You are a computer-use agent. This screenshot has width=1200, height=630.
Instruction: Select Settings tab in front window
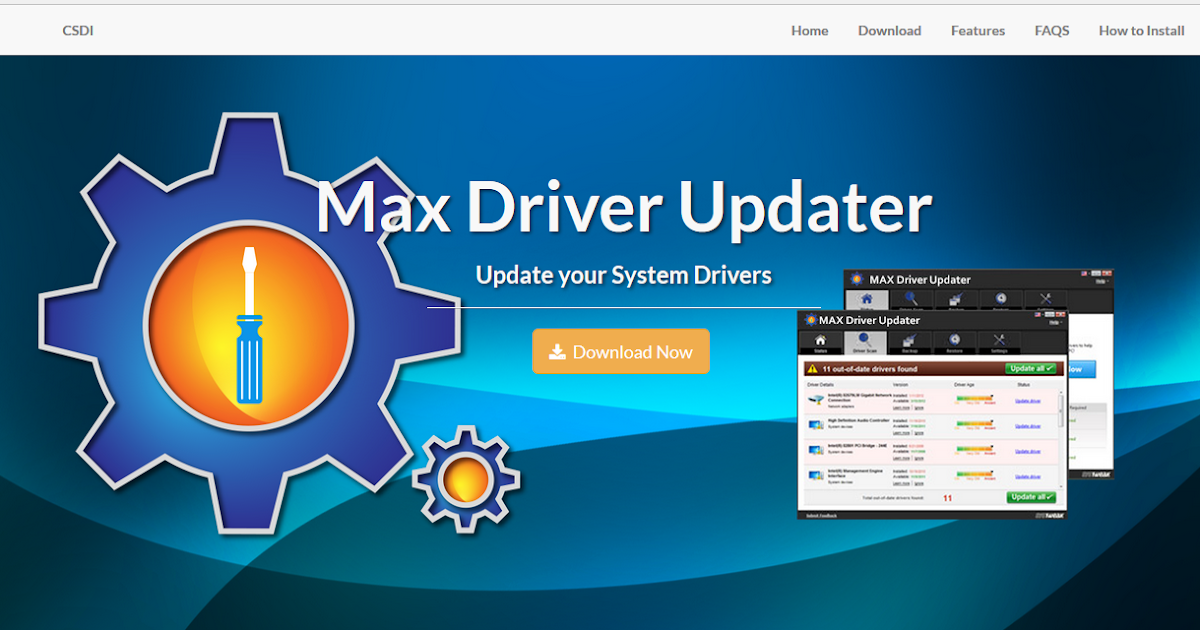pyautogui.click(x=999, y=343)
